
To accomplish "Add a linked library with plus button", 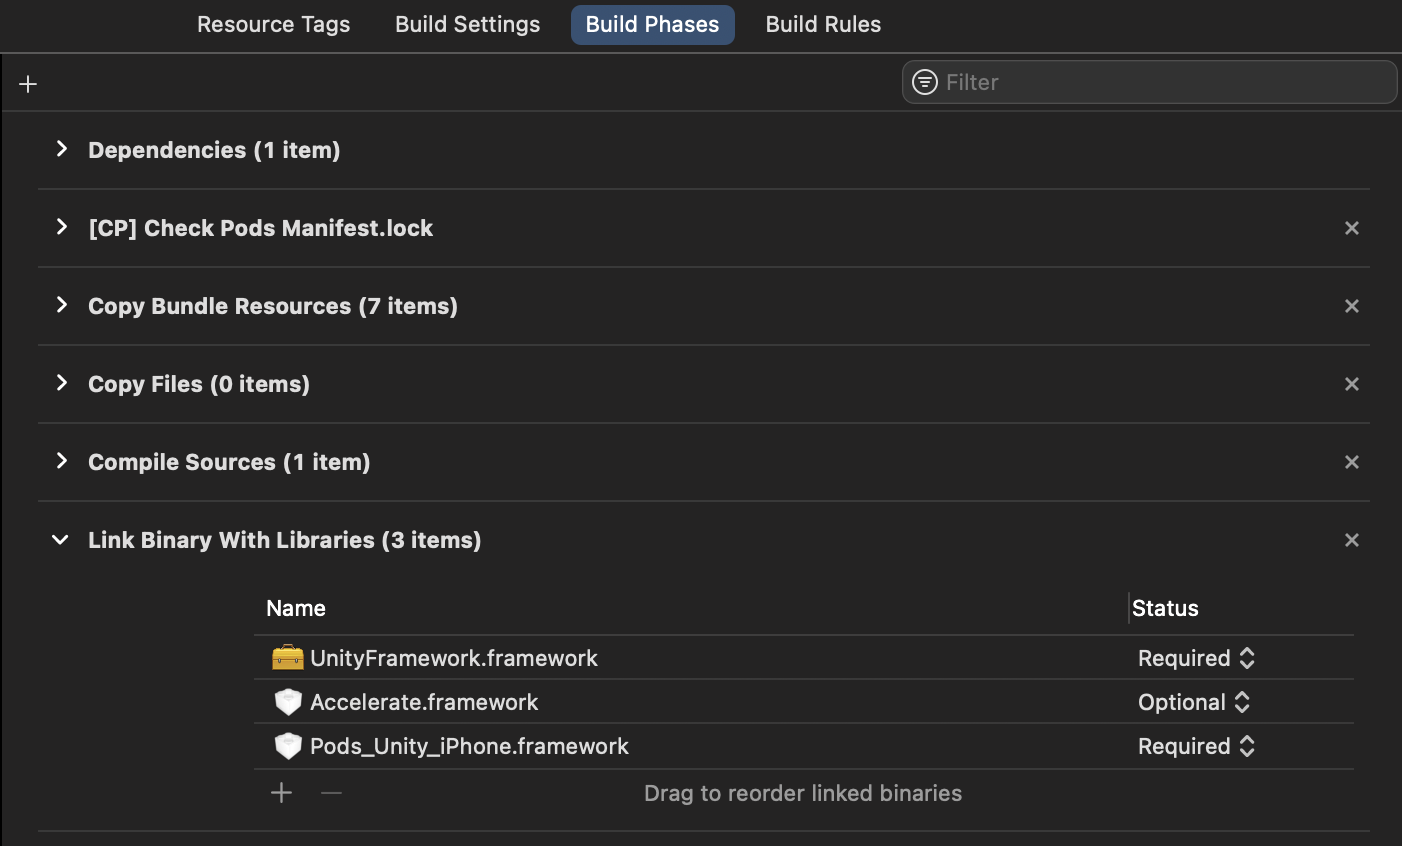I will click(x=282, y=793).
